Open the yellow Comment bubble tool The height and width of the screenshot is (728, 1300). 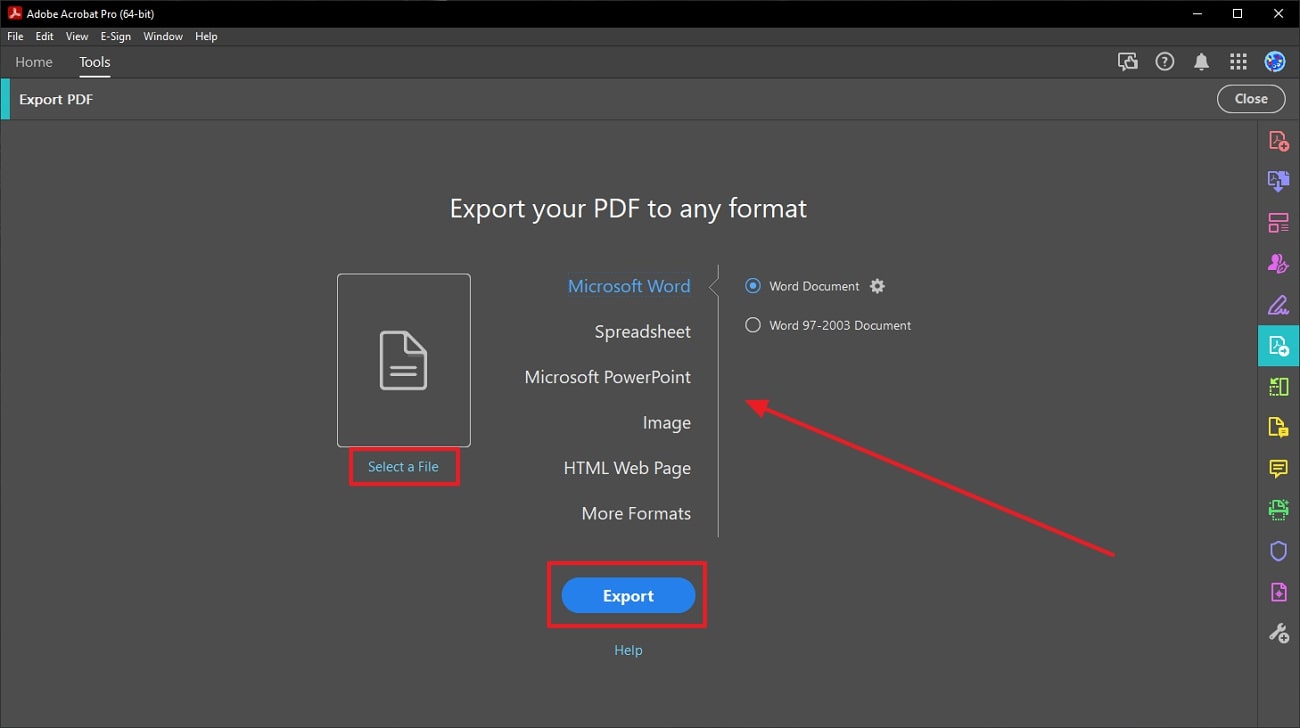point(1278,469)
